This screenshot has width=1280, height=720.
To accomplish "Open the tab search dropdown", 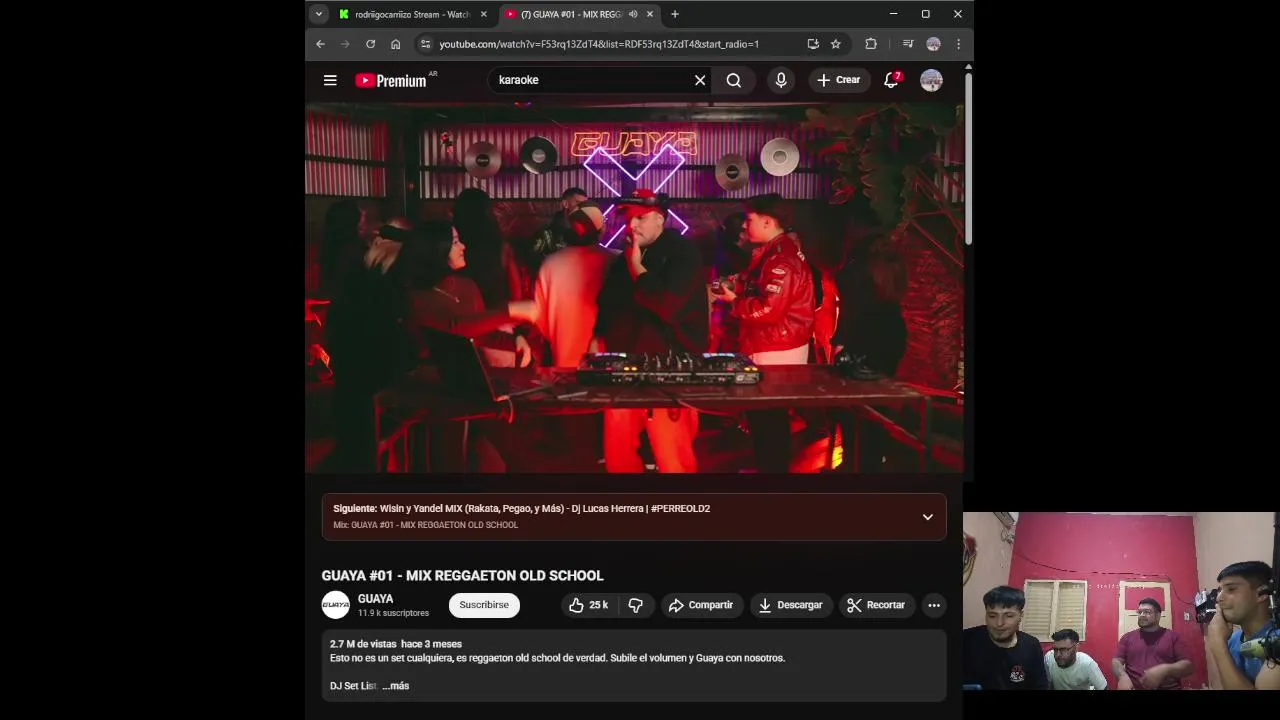I will (318, 14).
